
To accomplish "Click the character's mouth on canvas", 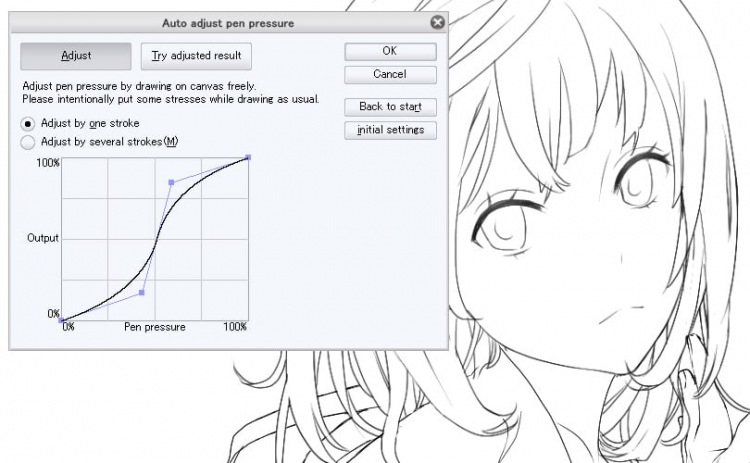I will (620, 313).
